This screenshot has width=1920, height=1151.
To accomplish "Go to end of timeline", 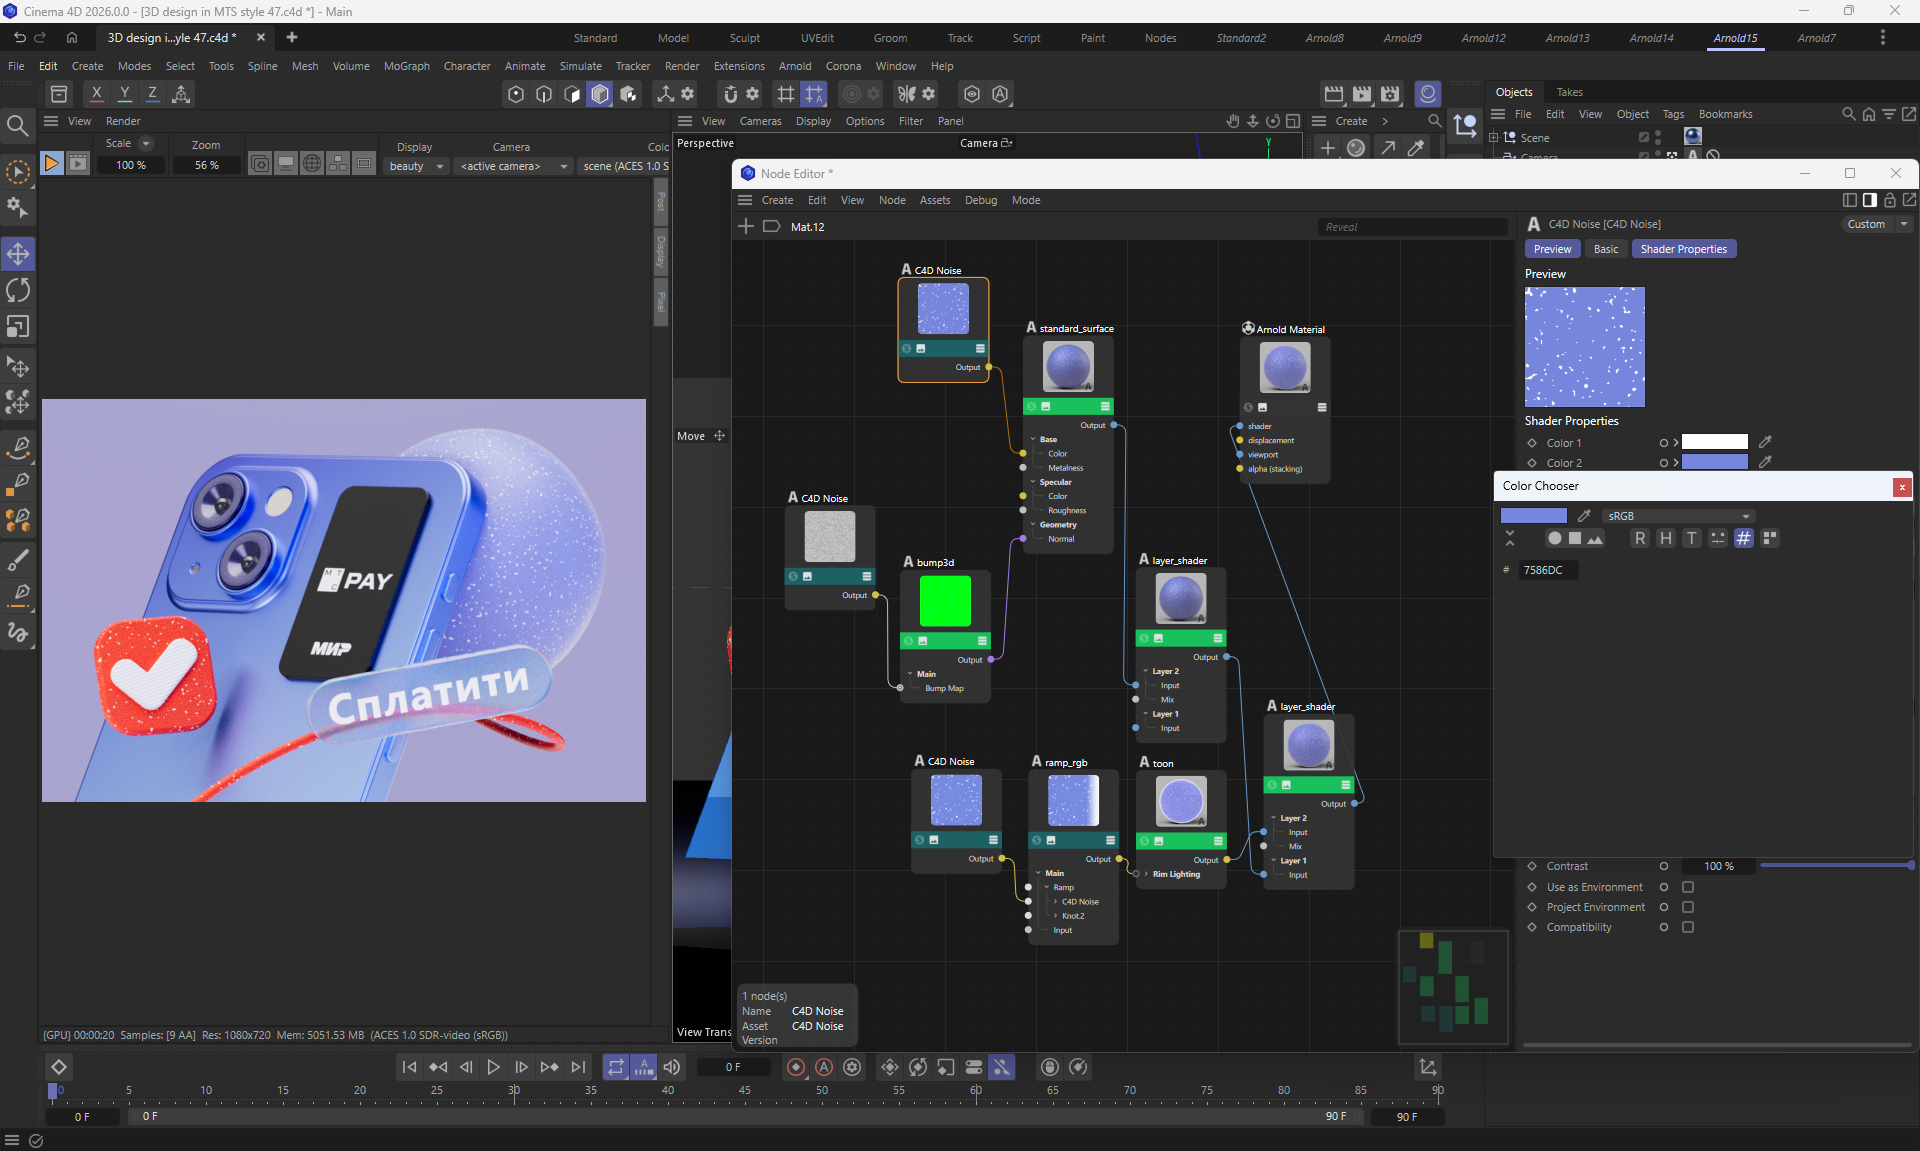I will (578, 1067).
